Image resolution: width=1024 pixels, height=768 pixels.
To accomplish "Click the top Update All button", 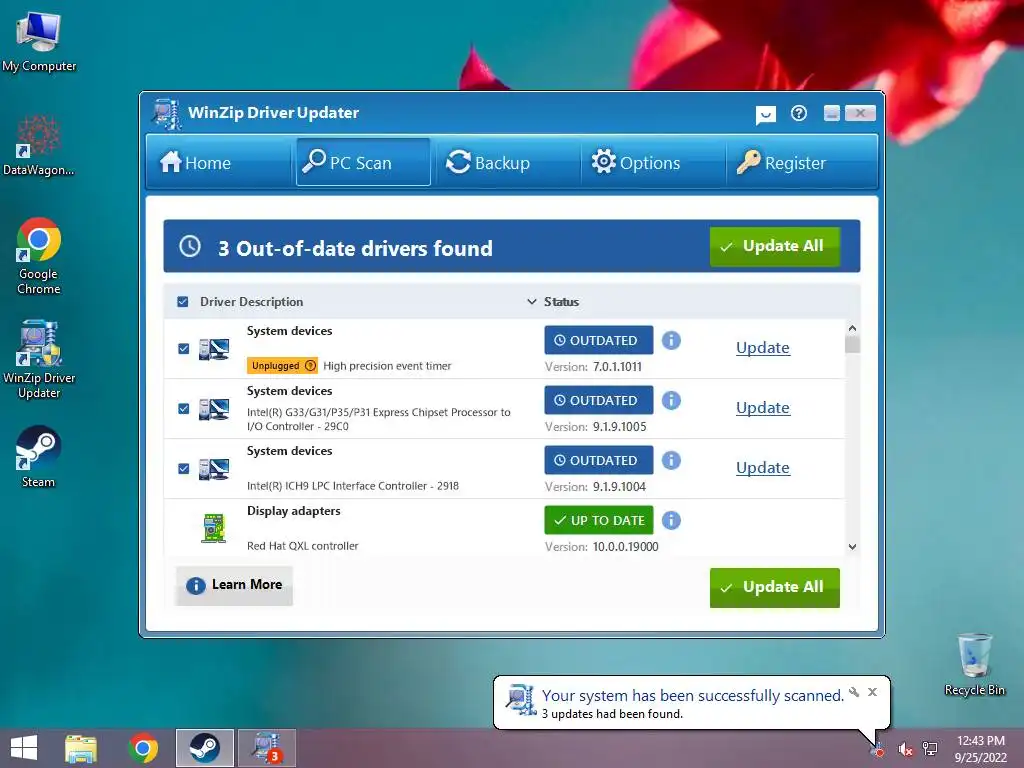I will 775,246.
